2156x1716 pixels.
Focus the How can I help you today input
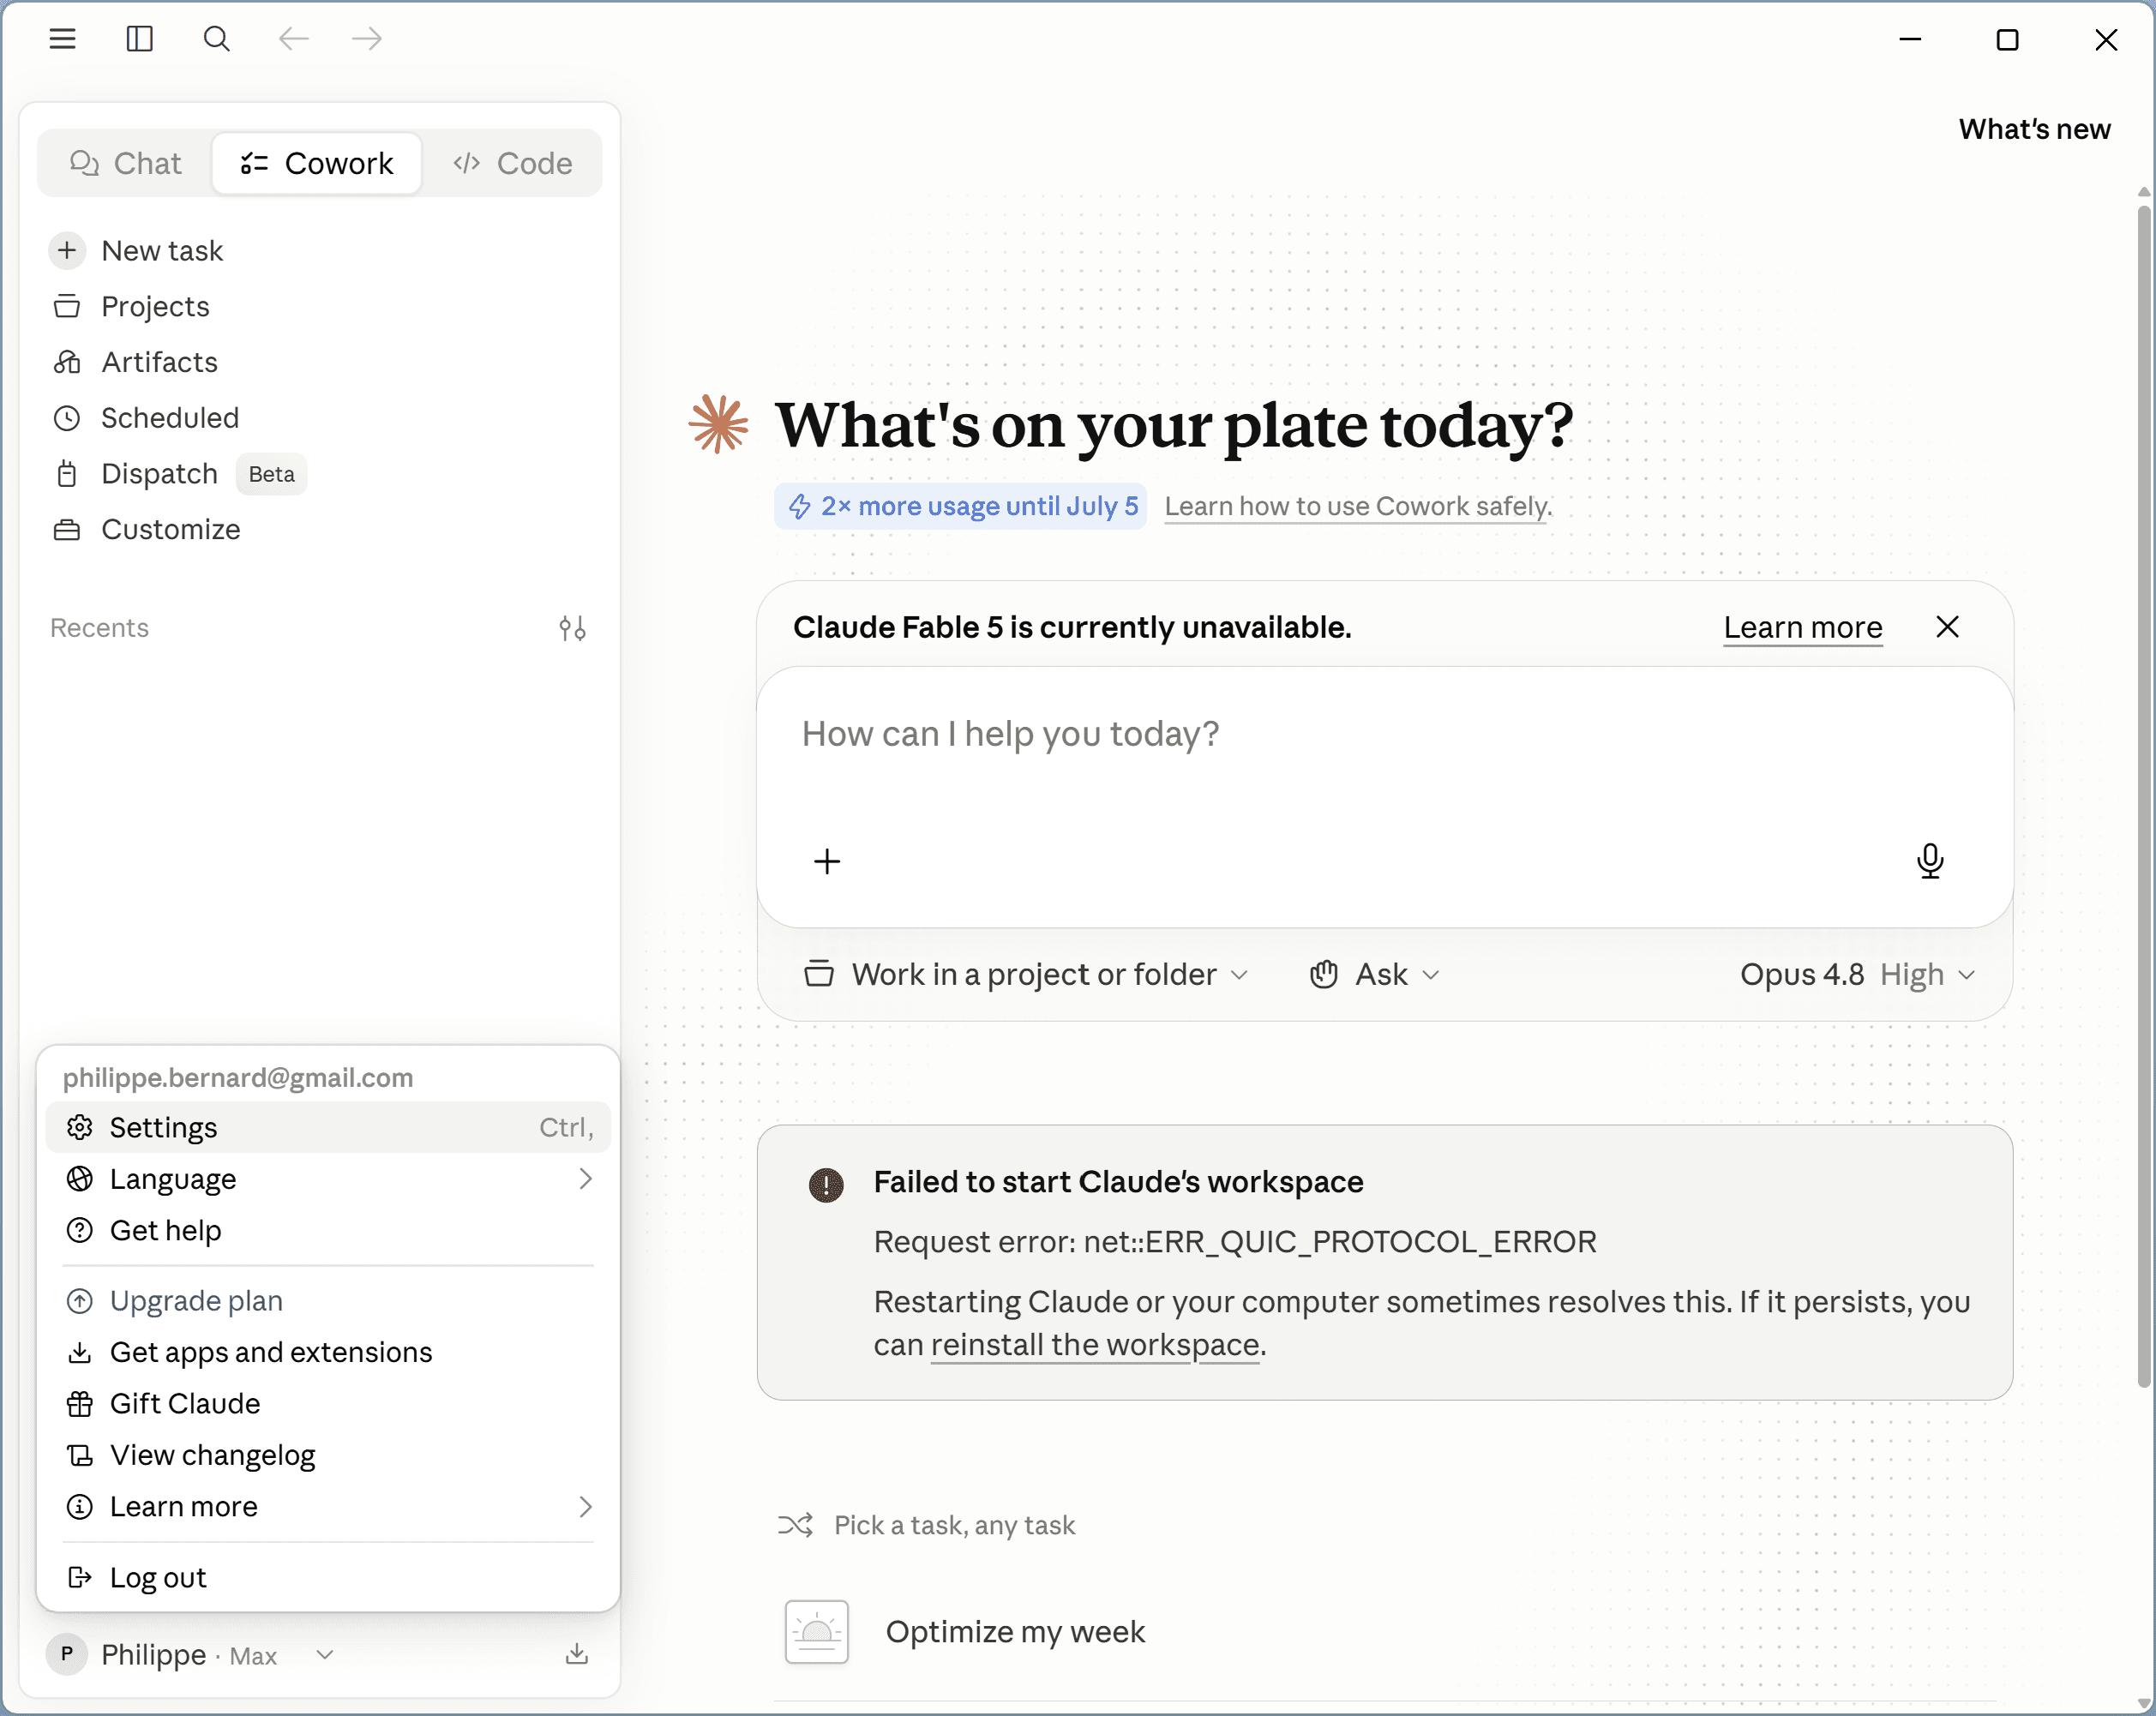coord(1384,735)
